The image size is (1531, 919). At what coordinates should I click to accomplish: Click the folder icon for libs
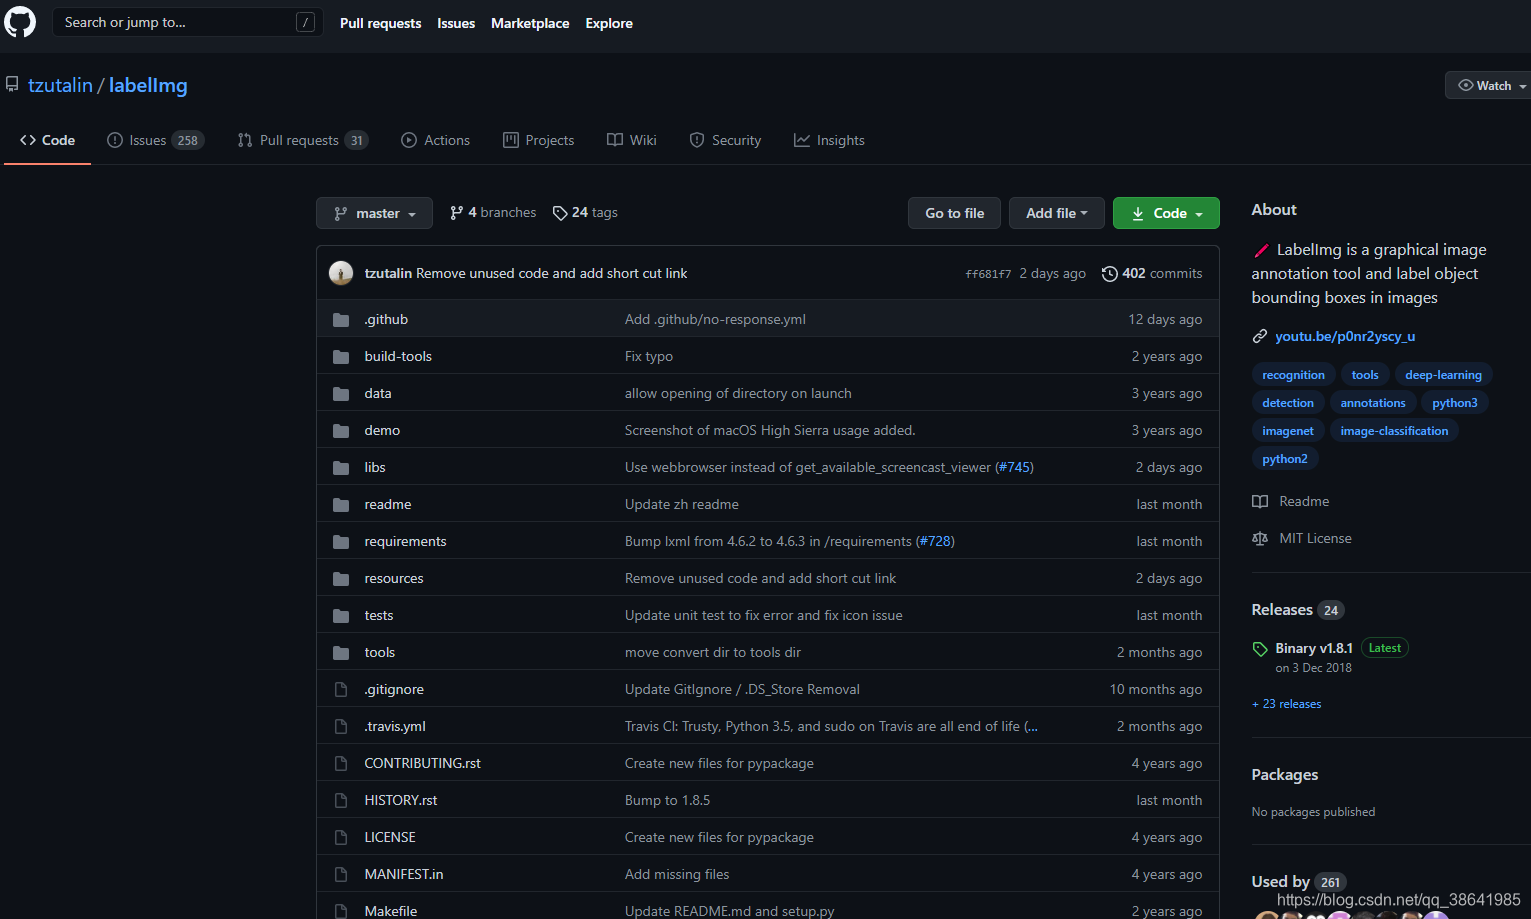pyautogui.click(x=341, y=468)
